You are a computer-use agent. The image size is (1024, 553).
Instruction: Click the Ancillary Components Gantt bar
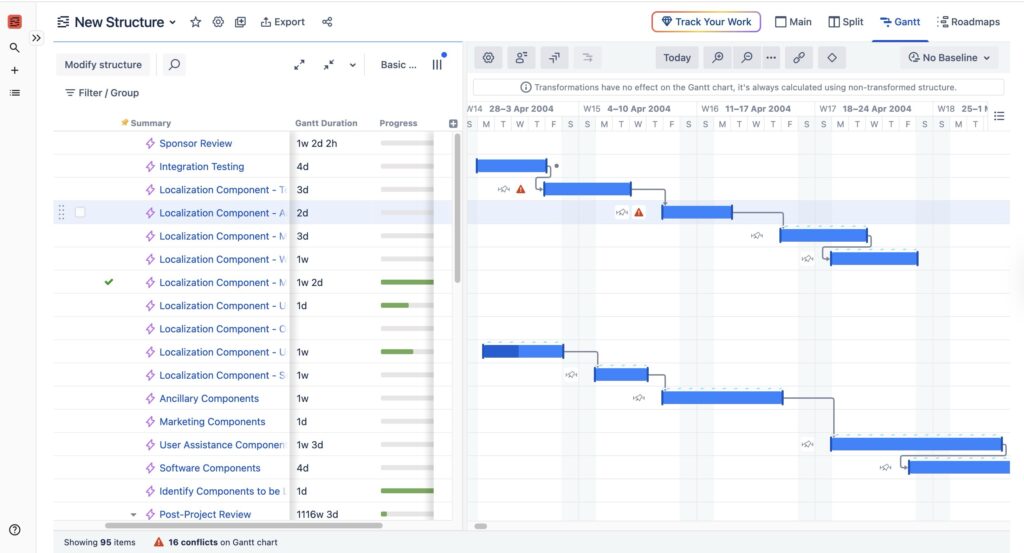[722, 397]
